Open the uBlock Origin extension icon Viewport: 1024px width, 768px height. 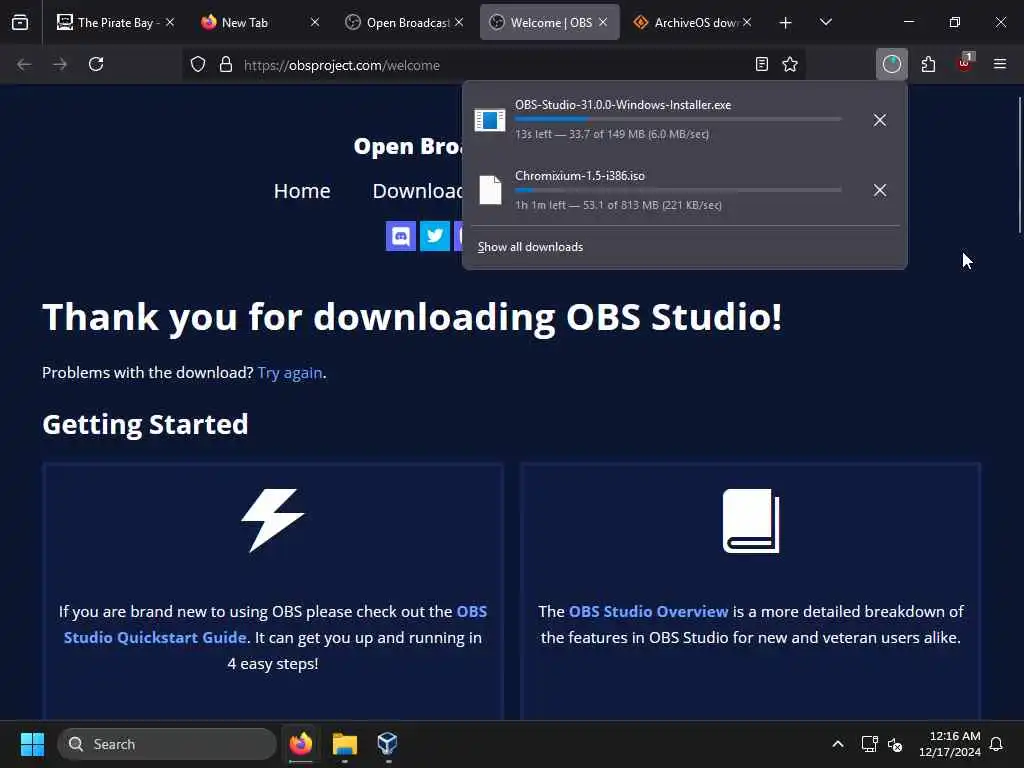[965, 63]
